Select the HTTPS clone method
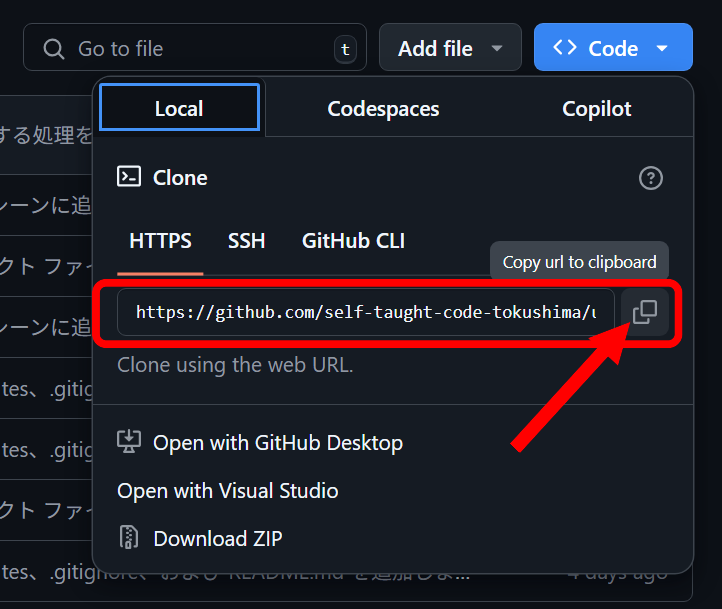Screen dimensions: 722x609 (160, 241)
